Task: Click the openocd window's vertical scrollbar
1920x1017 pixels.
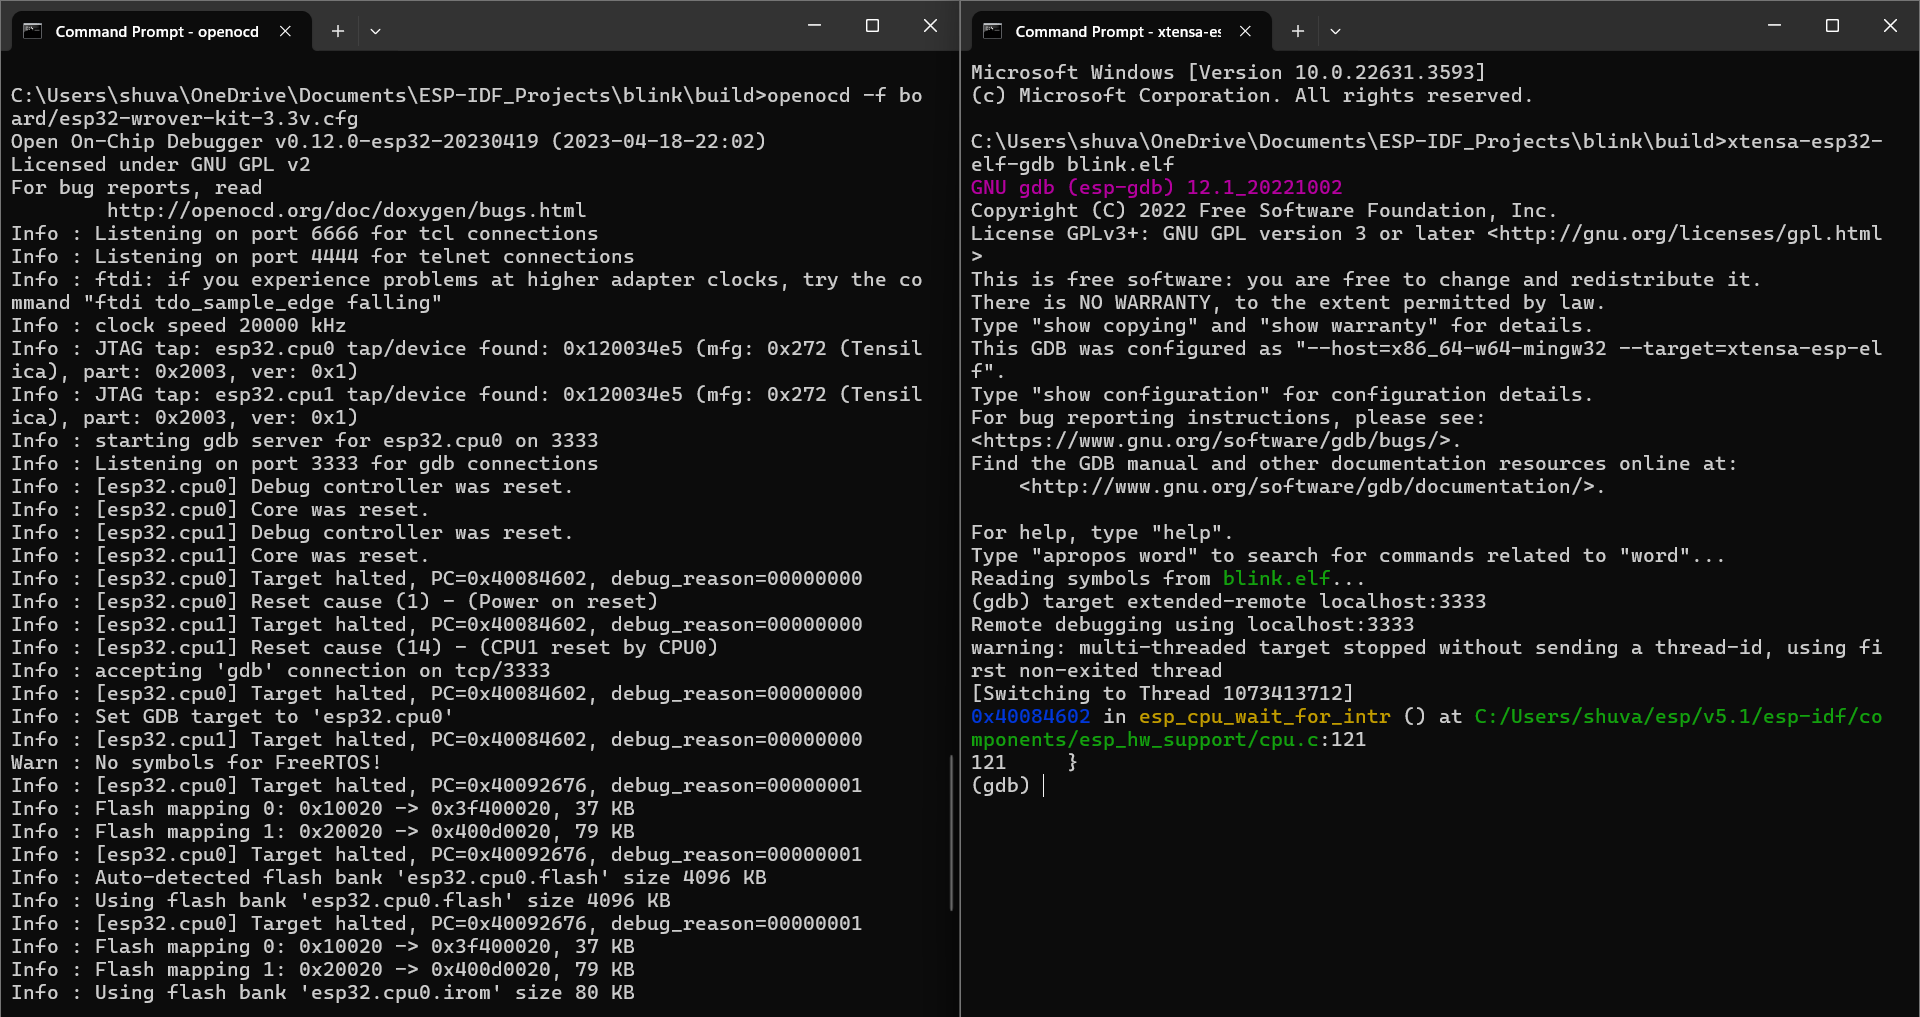Action: tap(951, 832)
